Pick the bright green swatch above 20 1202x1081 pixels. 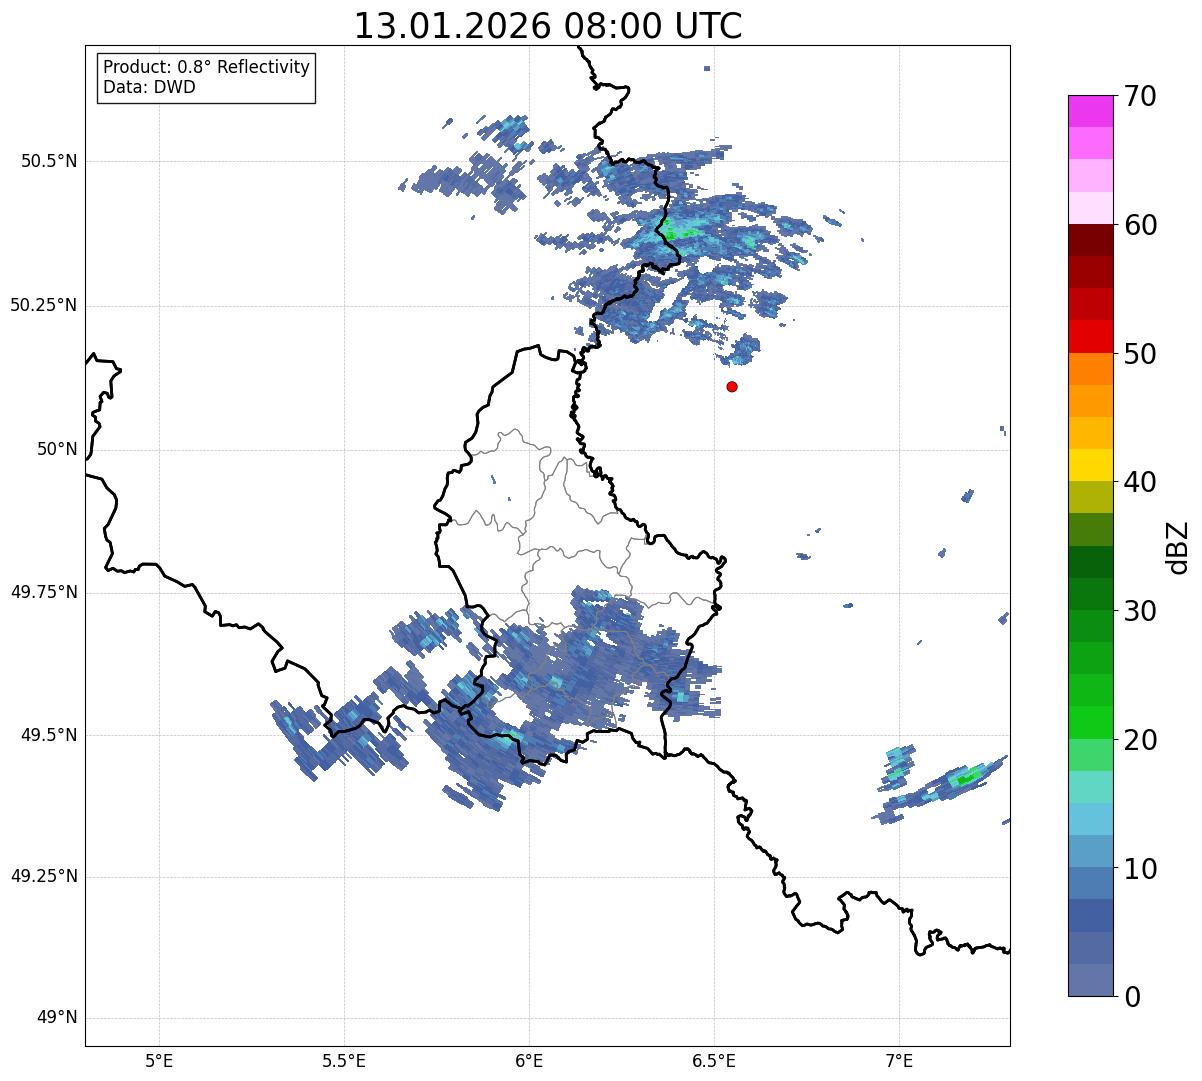[x=1090, y=722]
